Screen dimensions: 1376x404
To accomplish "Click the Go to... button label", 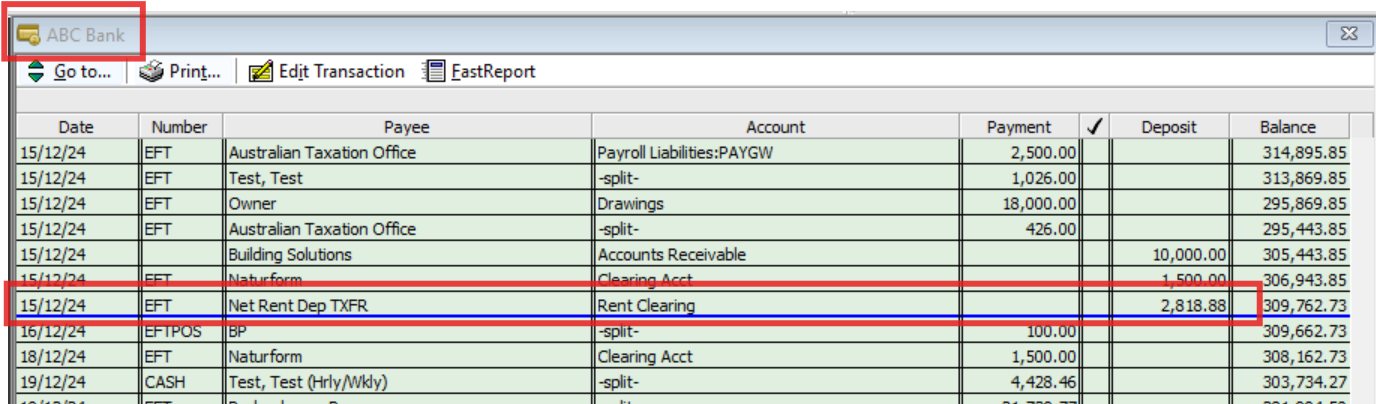I will point(82,72).
